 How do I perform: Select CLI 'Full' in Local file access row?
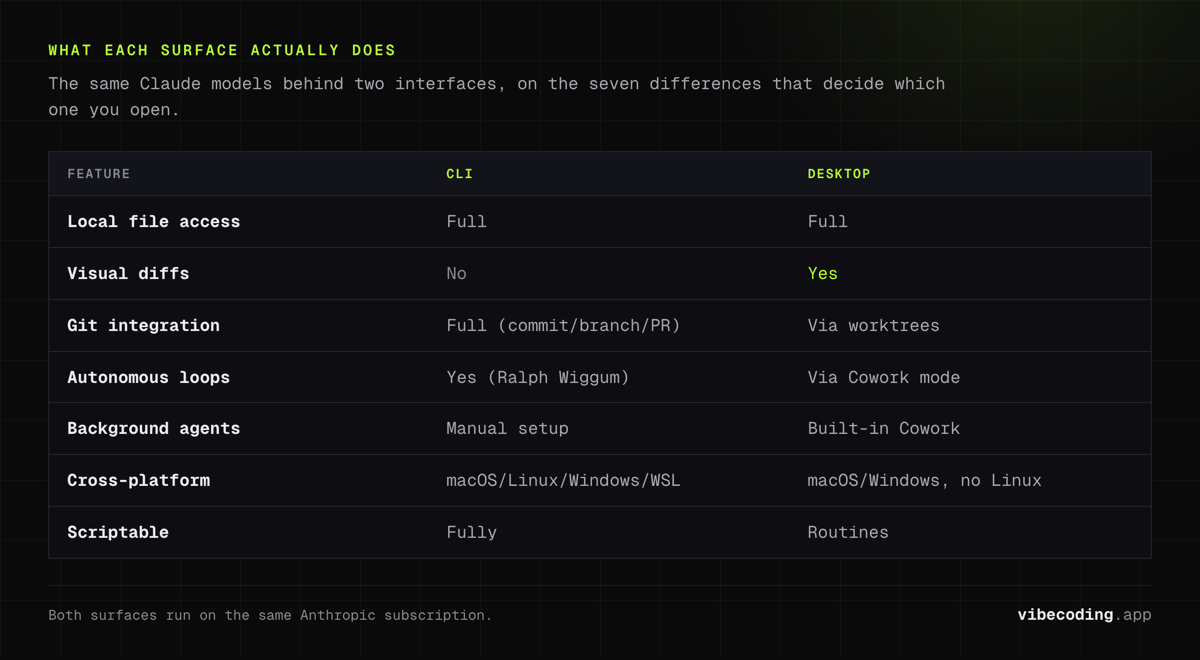pos(466,222)
